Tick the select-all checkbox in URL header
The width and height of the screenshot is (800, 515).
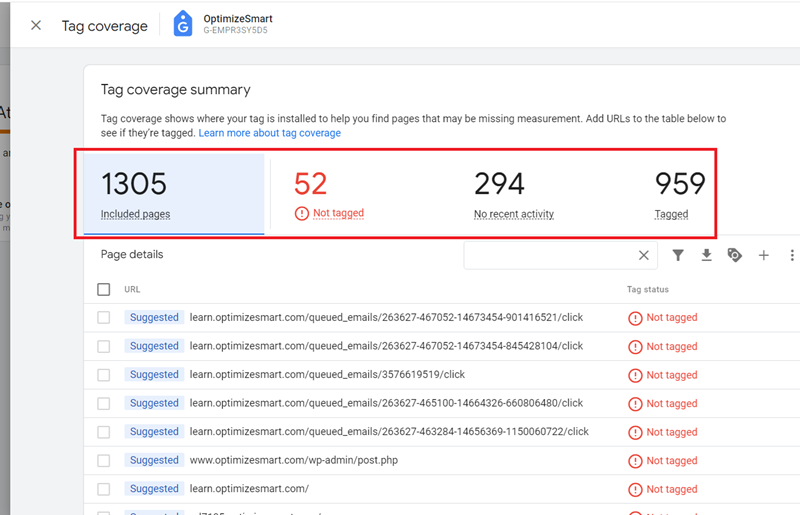[104, 289]
